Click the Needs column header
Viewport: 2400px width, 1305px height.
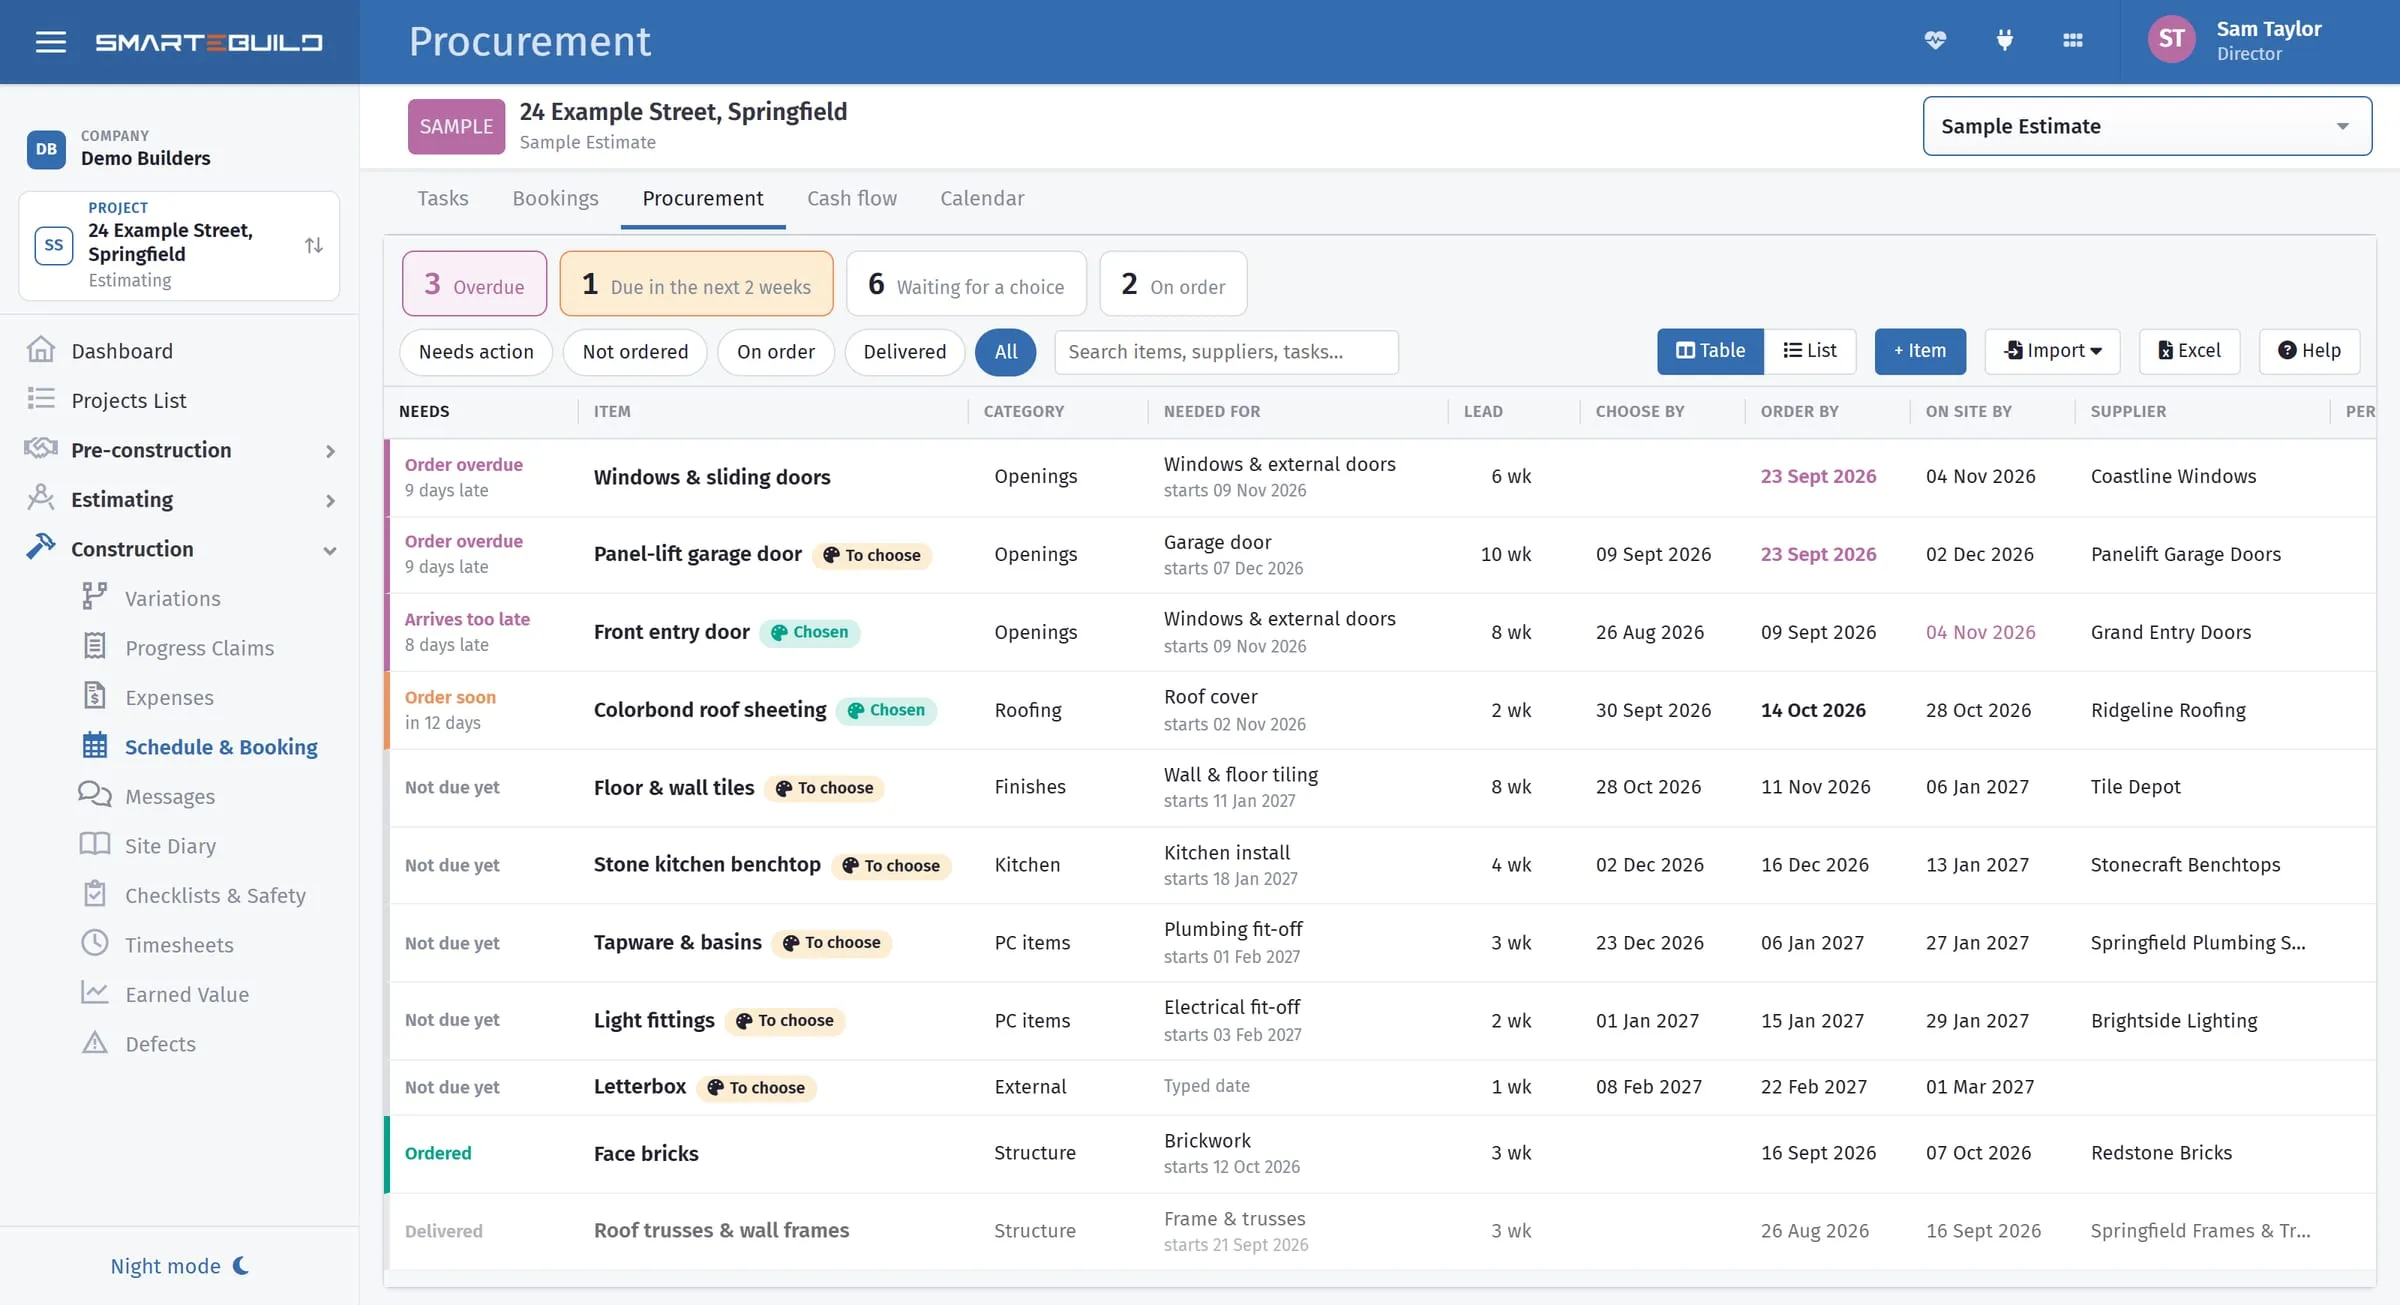pos(424,412)
